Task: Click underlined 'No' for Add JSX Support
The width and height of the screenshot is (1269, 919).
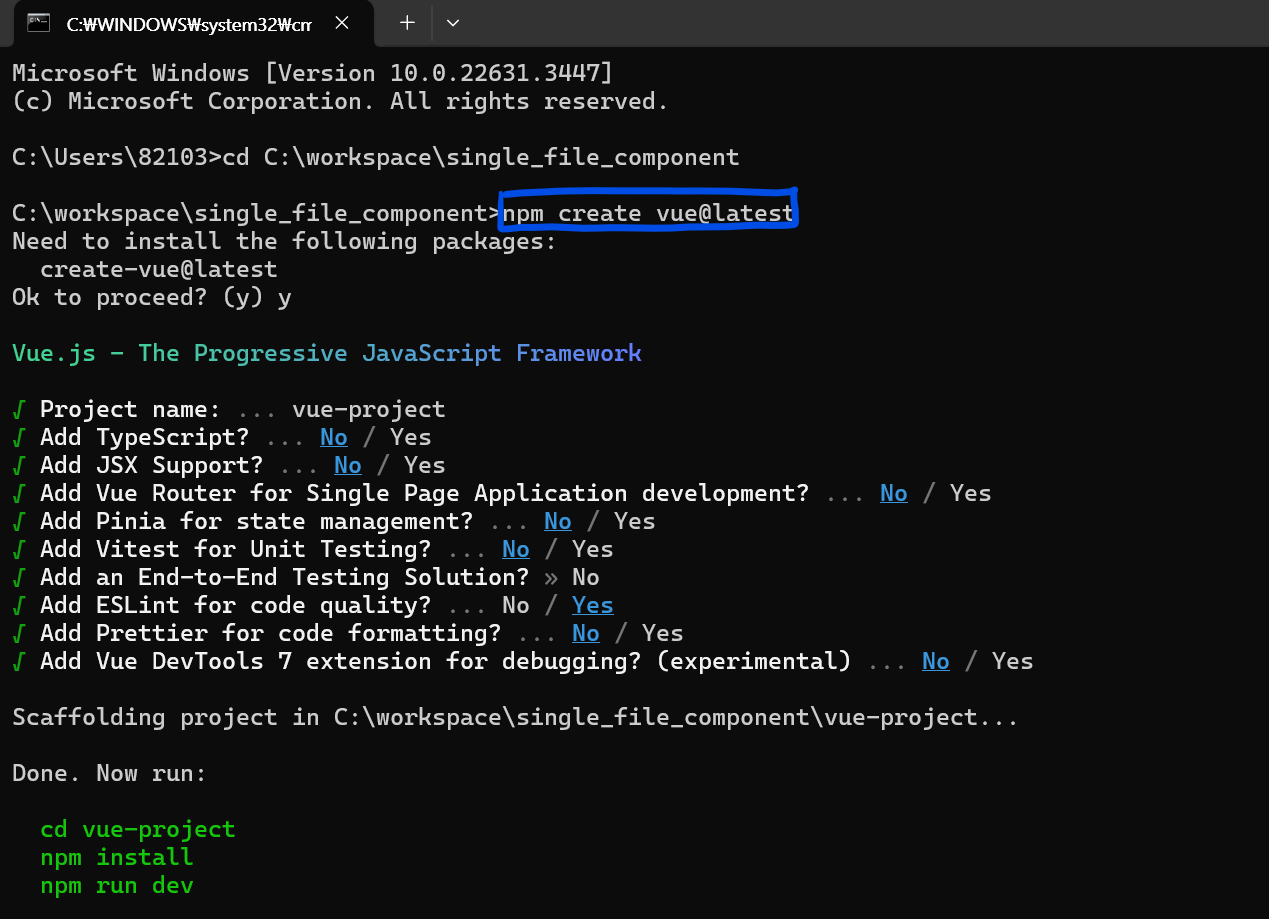Action: tap(348, 465)
